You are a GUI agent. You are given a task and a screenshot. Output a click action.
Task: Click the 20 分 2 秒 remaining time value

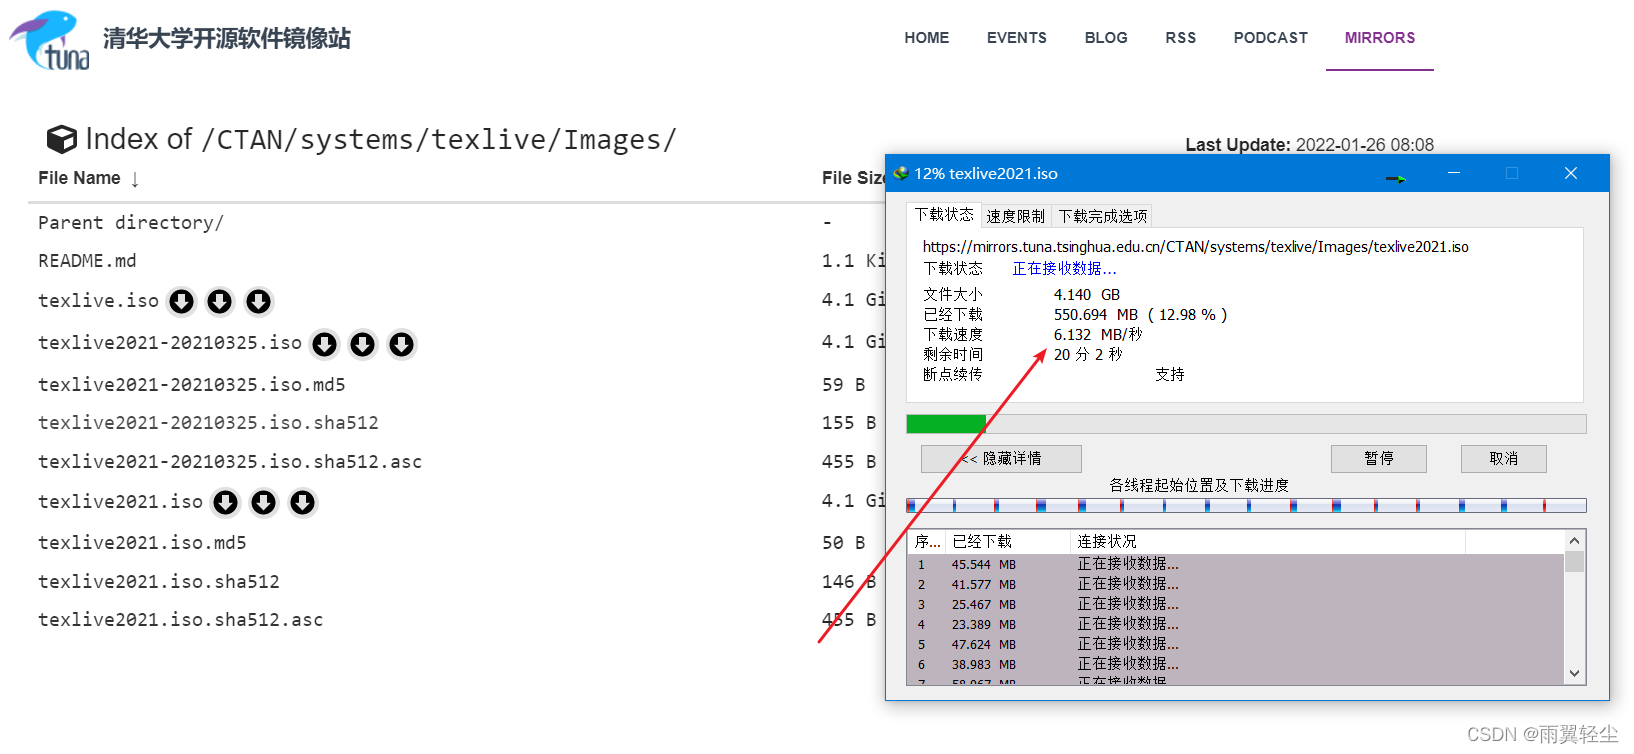(x=1088, y=354)
